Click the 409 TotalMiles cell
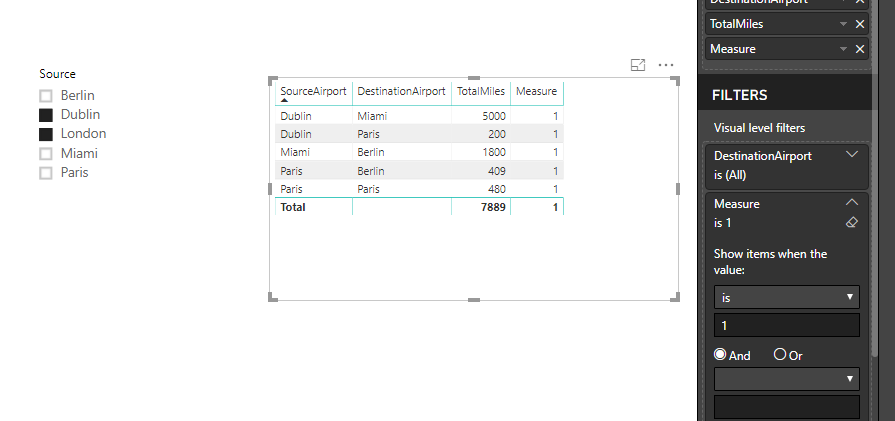This screenshot has width=895, height=421. click(497, 171)
